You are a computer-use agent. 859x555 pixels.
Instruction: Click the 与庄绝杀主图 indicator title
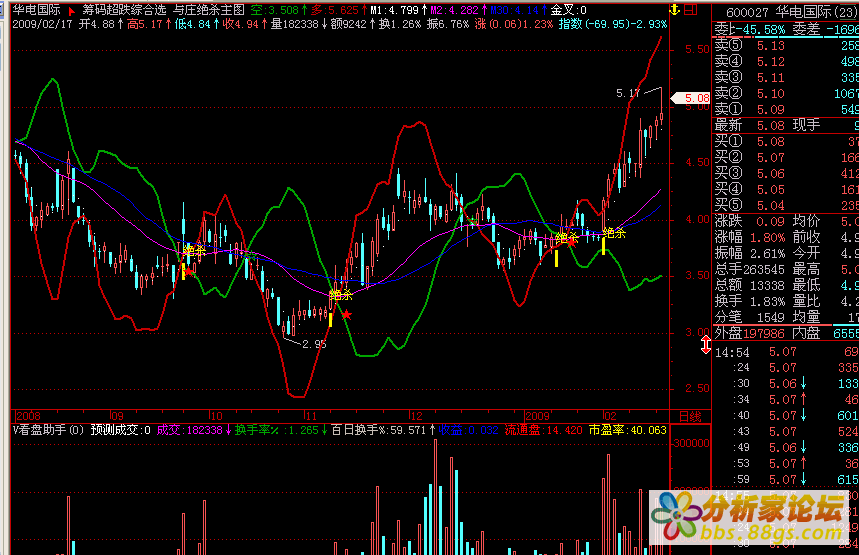[x=209, y=10]
